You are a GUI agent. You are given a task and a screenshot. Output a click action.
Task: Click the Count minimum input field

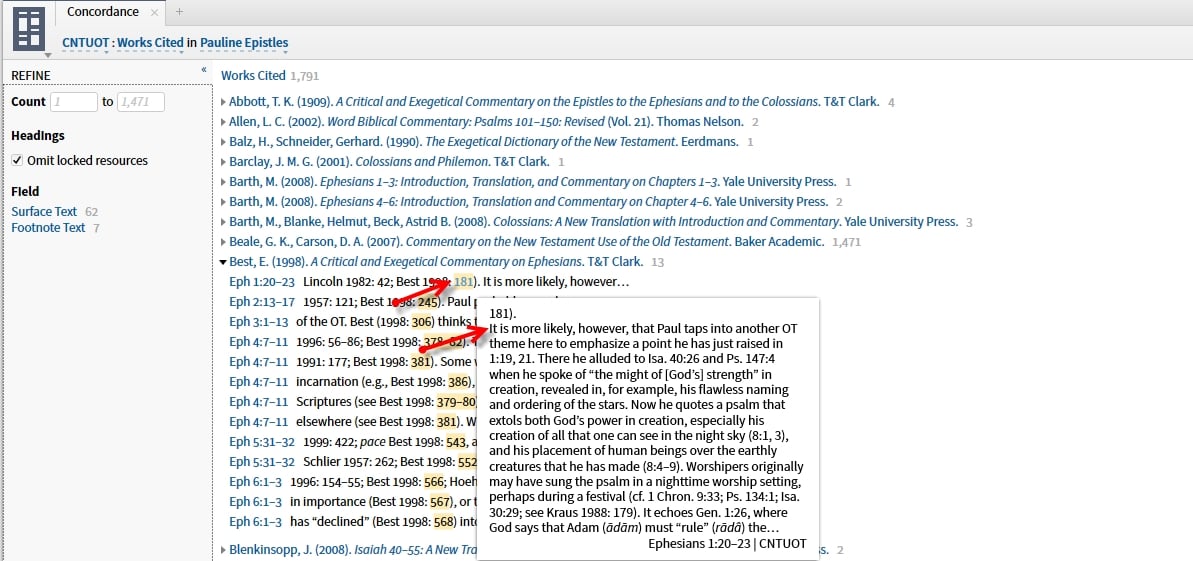[x=74, y=102]
